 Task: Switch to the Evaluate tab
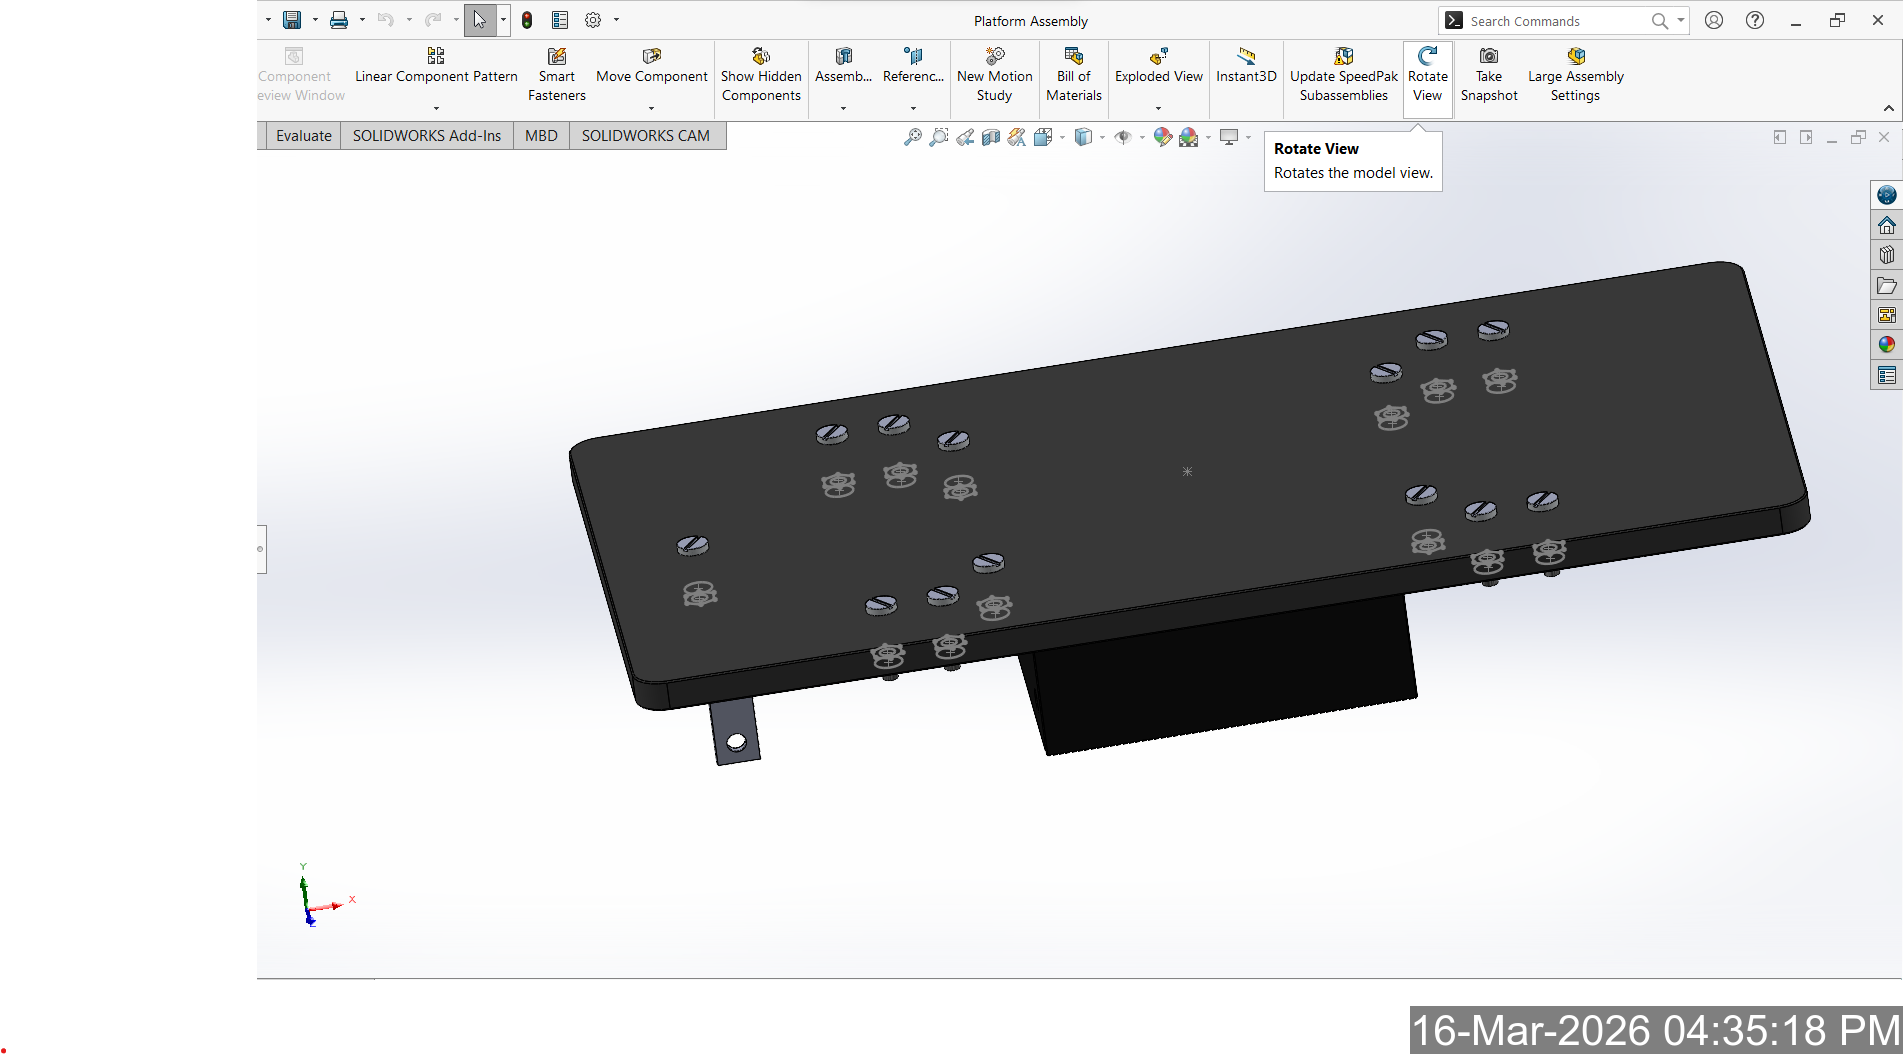point(303,136)
